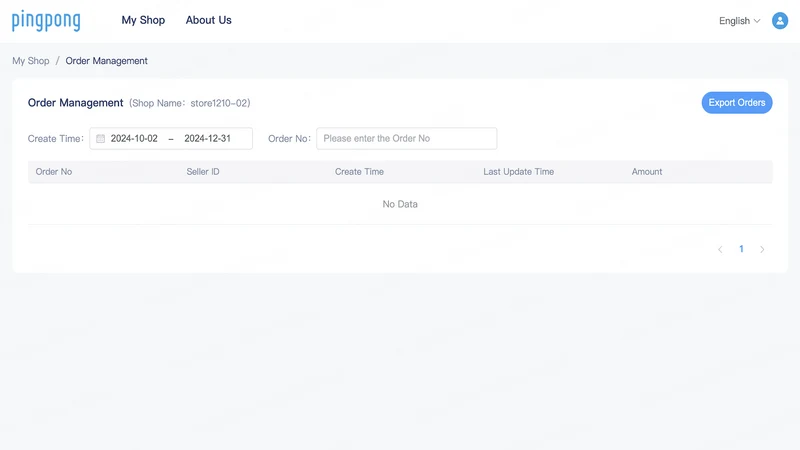
Task: Go to previous page arrow
Action: [720, 249]
